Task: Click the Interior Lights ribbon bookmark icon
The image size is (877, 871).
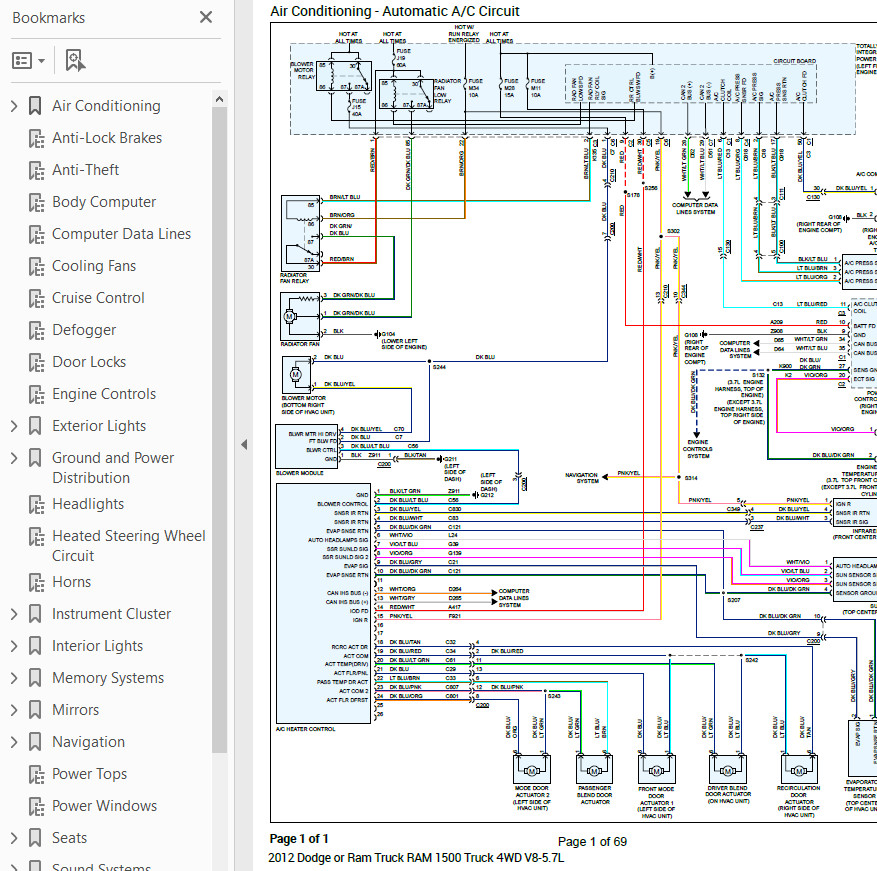Action: pos(35,646)
